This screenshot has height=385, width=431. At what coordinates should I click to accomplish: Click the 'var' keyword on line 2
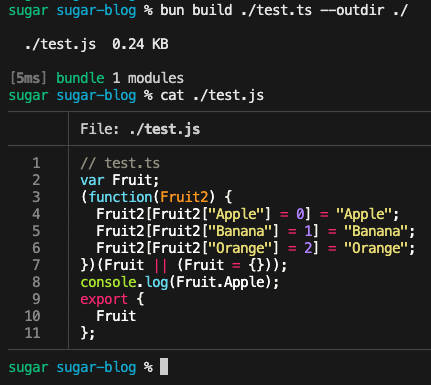coord(92,180)
